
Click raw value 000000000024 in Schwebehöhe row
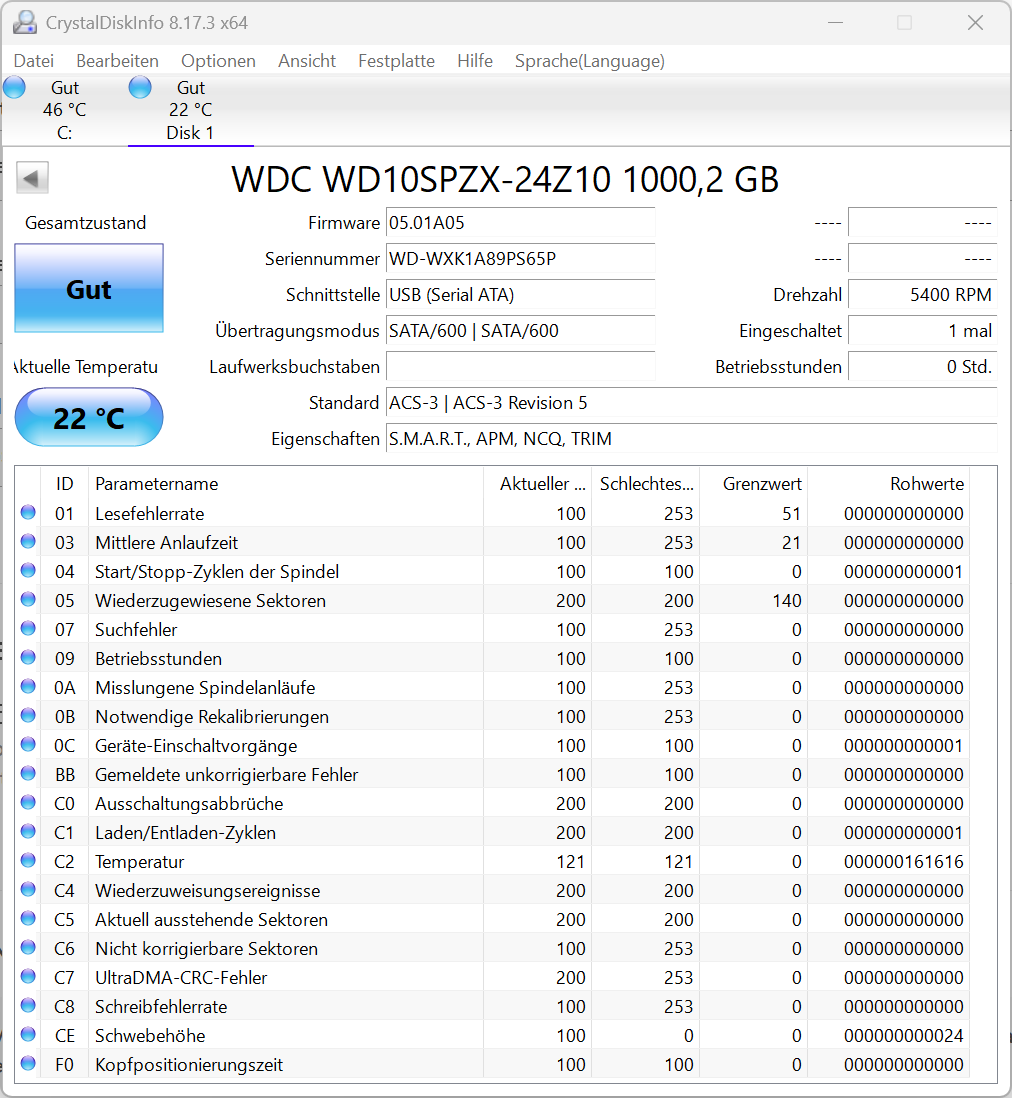point(903,1035)
